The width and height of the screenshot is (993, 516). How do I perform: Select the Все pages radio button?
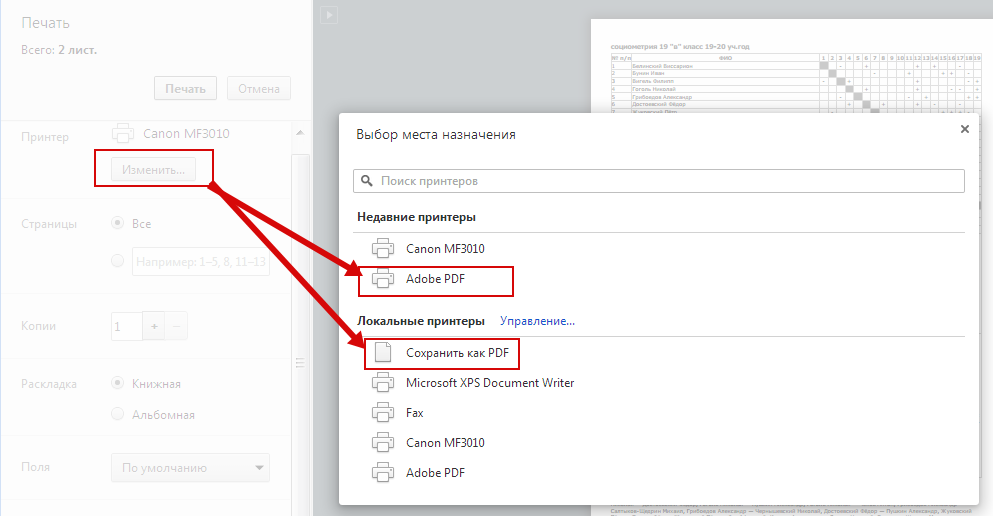tap(118, 223)
